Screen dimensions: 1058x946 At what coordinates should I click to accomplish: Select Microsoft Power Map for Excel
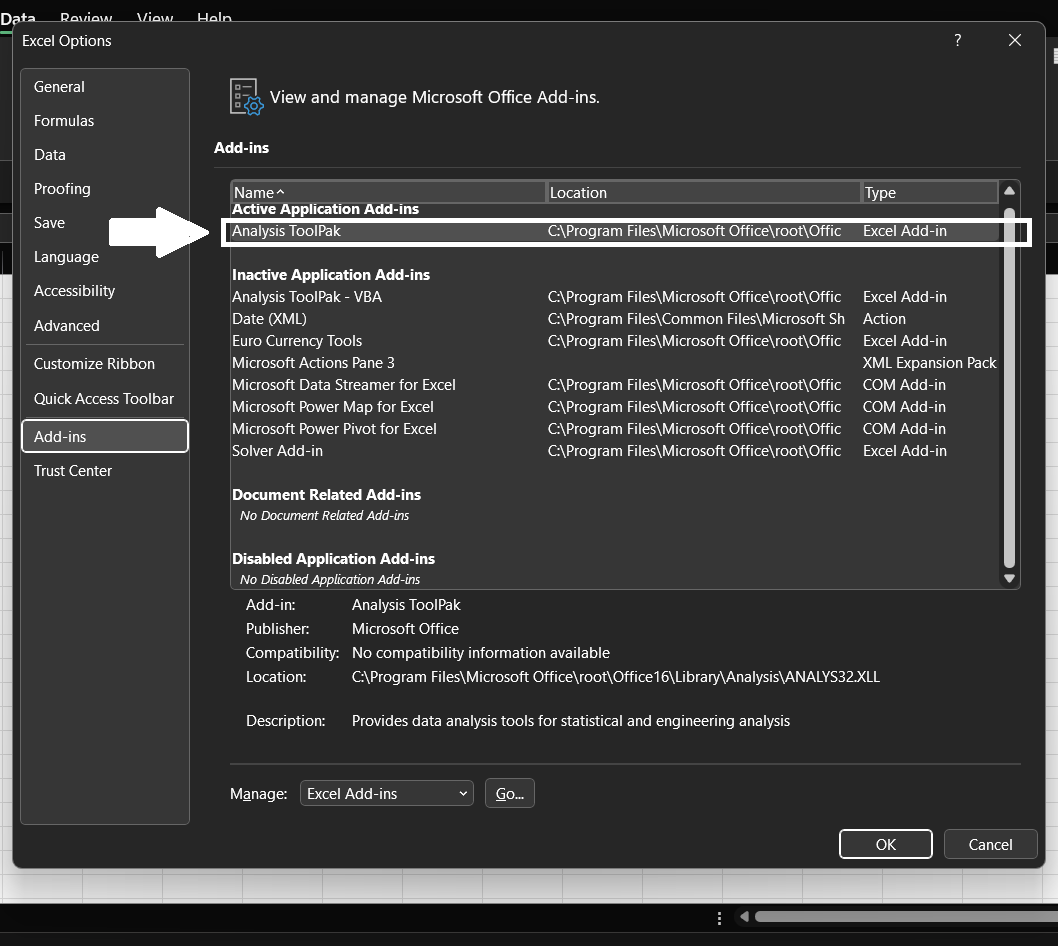click(615, 407)
